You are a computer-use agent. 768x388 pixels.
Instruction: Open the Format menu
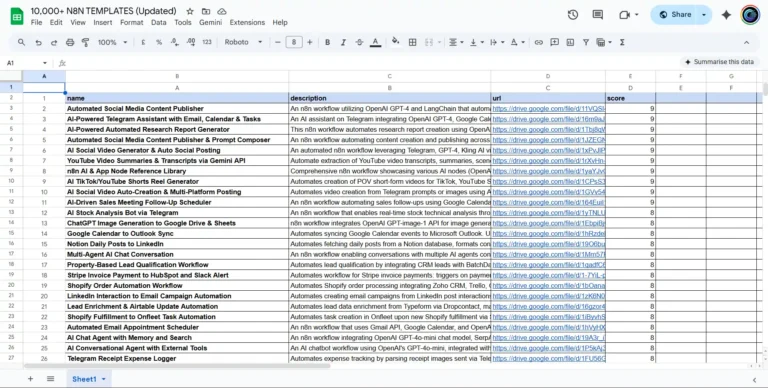coord(132,23)
